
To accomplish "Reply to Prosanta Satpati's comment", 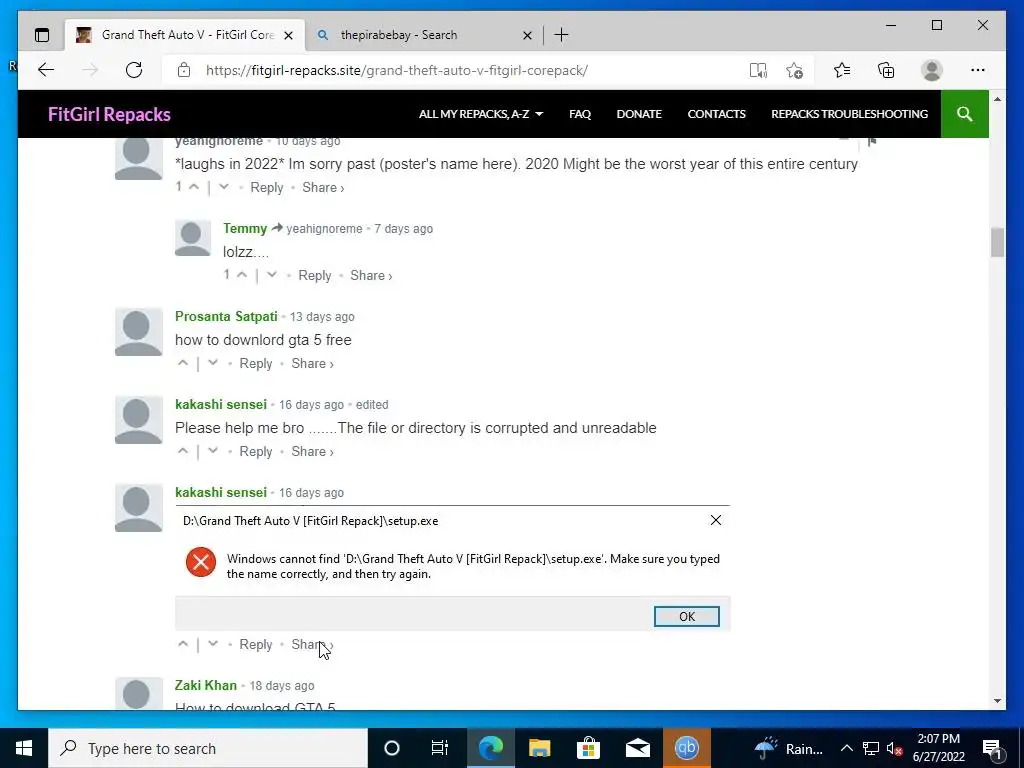I will [x=255, y=363].
